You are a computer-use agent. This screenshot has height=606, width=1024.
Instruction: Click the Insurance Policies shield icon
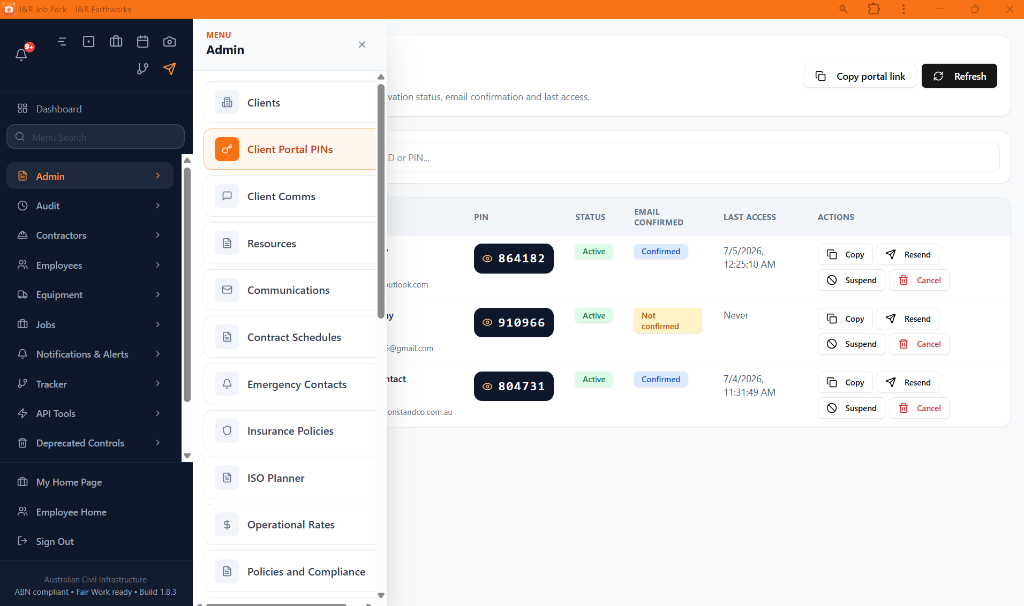coord(227,431)
